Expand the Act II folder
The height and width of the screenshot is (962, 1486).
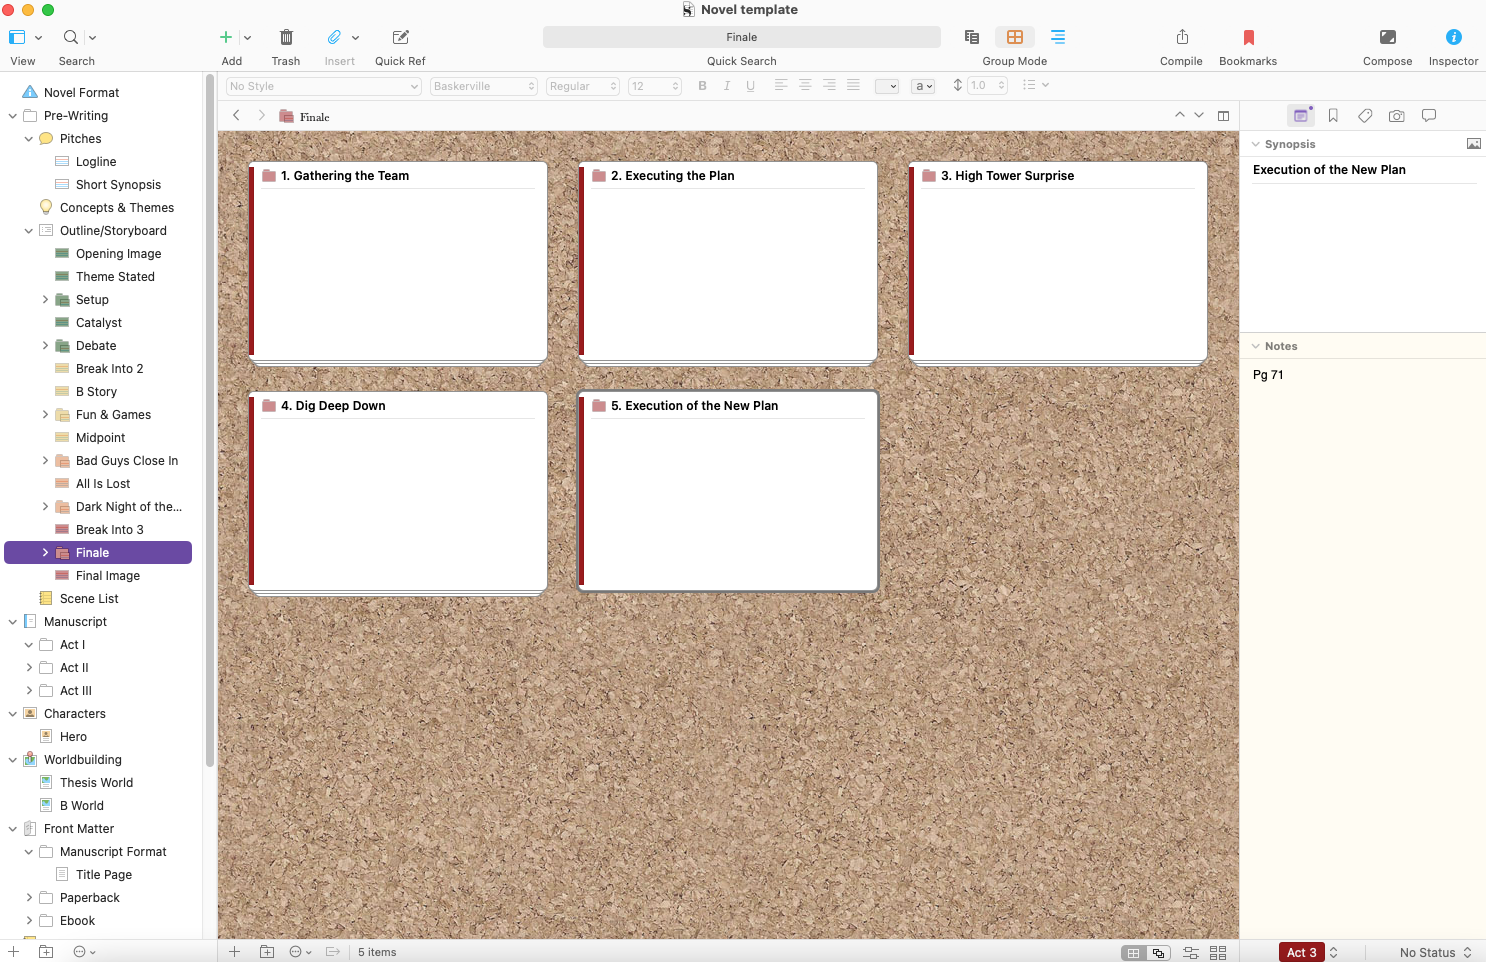[x=29, y=668]
